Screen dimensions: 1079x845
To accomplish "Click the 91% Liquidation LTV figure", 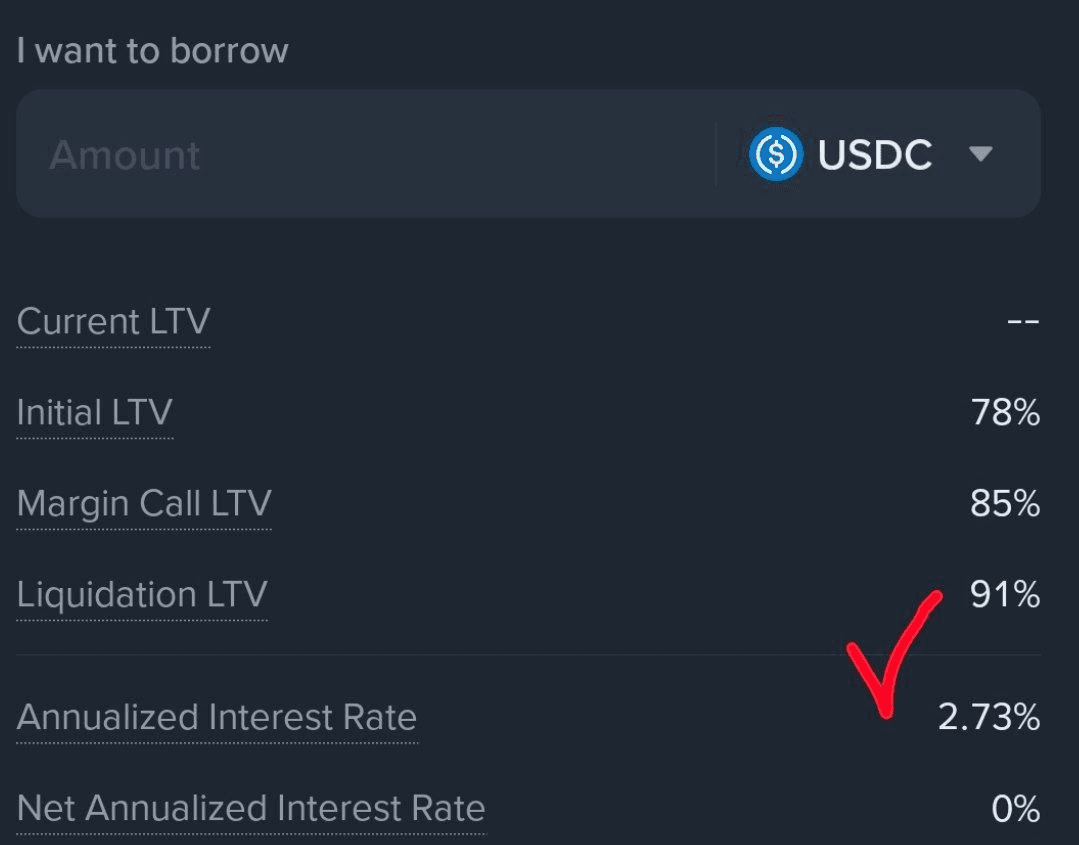I will 1004,595.
